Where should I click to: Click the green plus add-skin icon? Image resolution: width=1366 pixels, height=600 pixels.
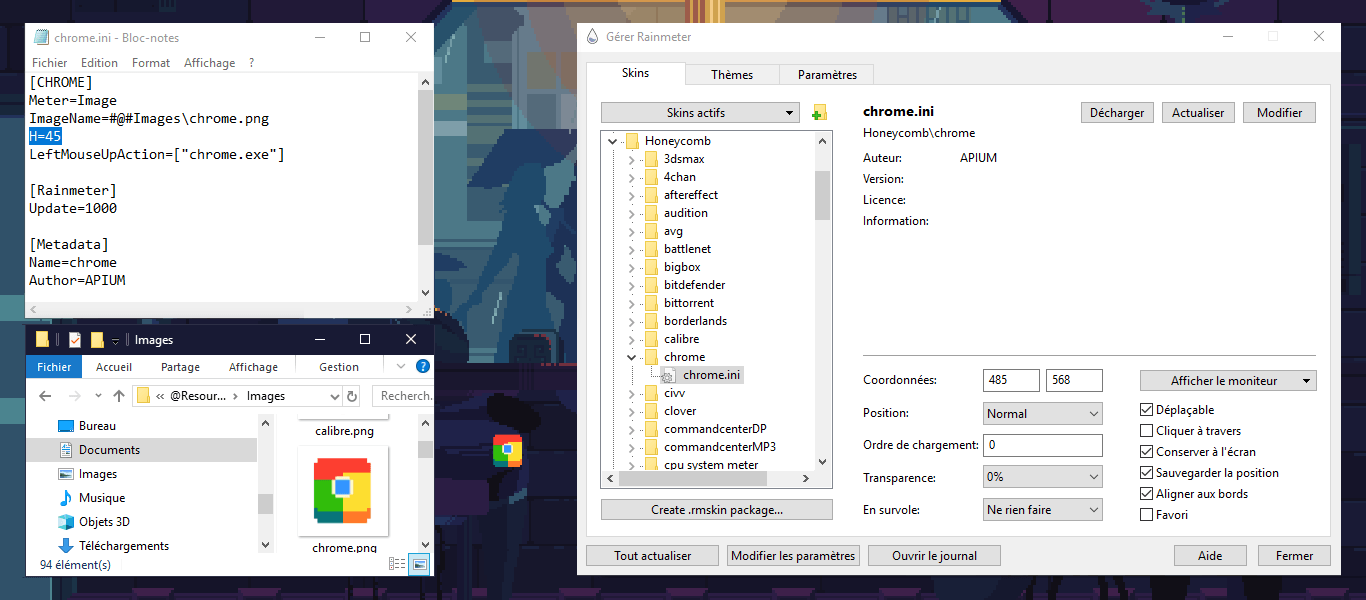tap(820, 113)
